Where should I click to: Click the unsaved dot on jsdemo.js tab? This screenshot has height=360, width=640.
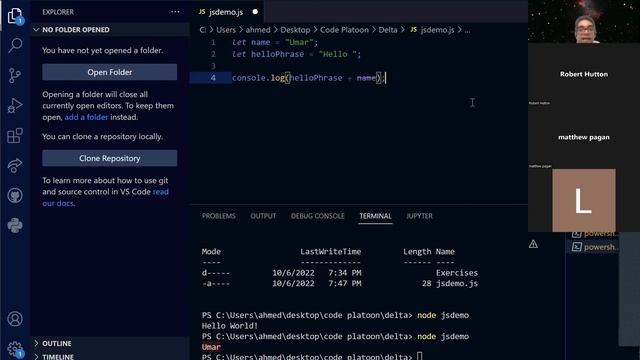click(255, 12)
